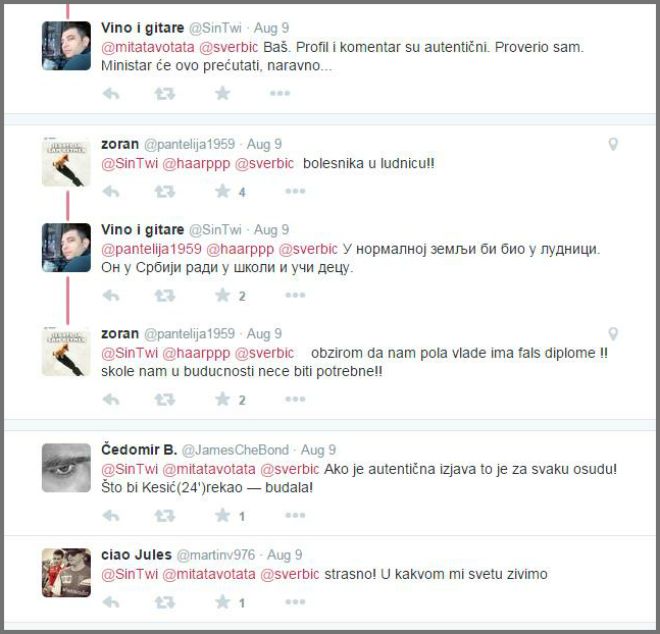Click location pin on zoran's second tweet
This screenshot has width=660, height=634.
(613, 334)
